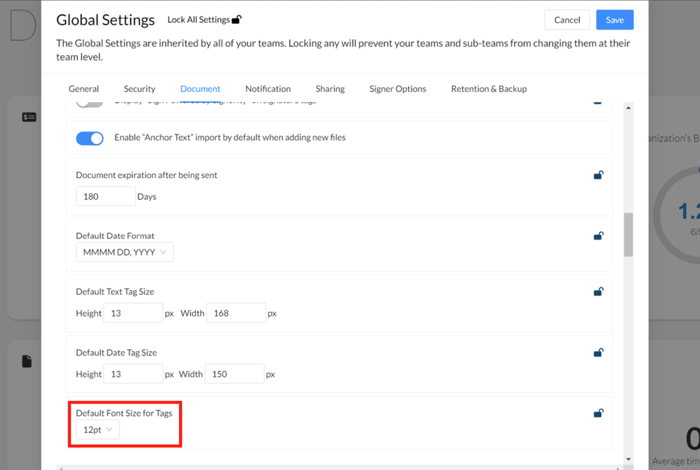
Task: Click the Cancel button
Action: [x=567, y=20]
